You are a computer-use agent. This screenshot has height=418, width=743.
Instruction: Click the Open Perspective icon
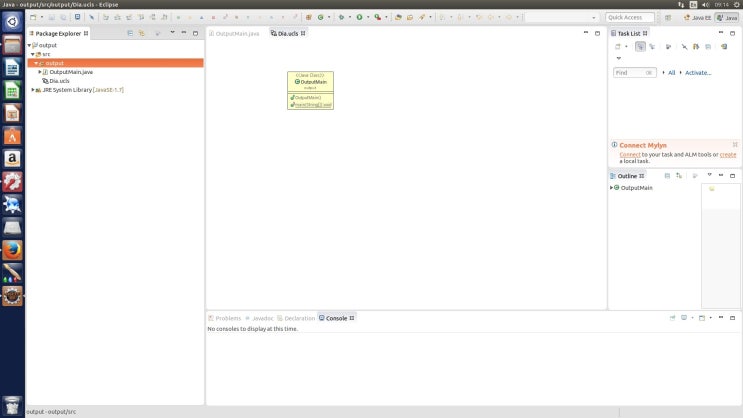668,18
